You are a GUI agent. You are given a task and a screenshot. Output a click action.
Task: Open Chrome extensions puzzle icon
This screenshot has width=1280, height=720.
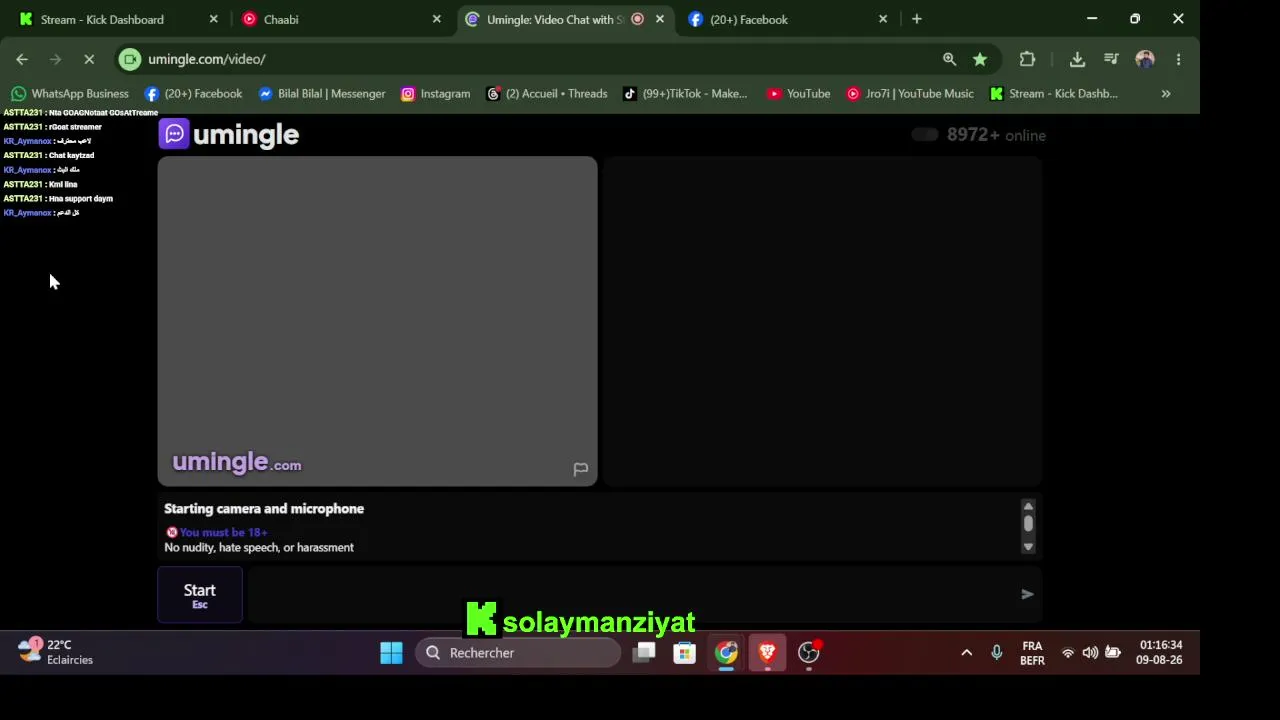[1027, 59]
